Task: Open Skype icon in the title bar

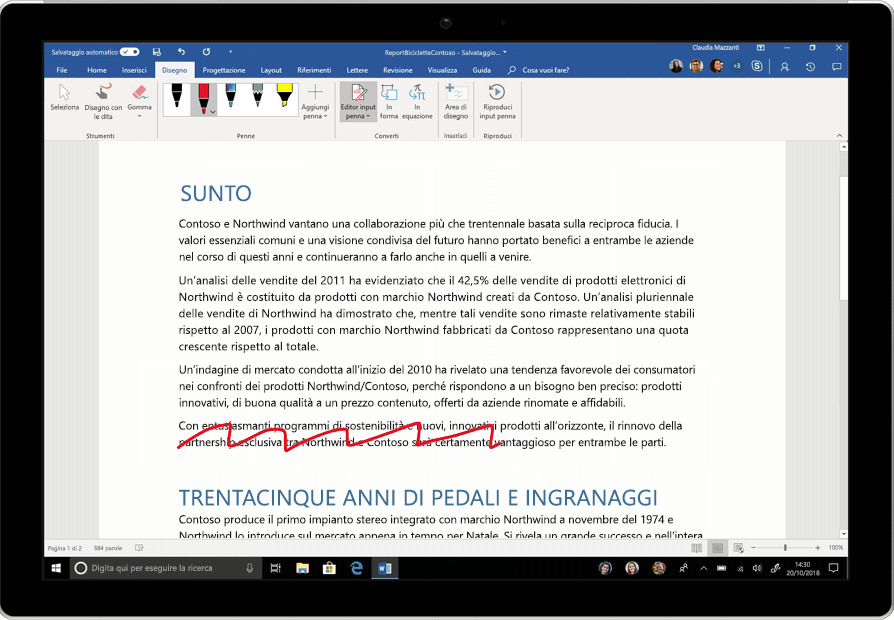Action: [x=757, y=66]
